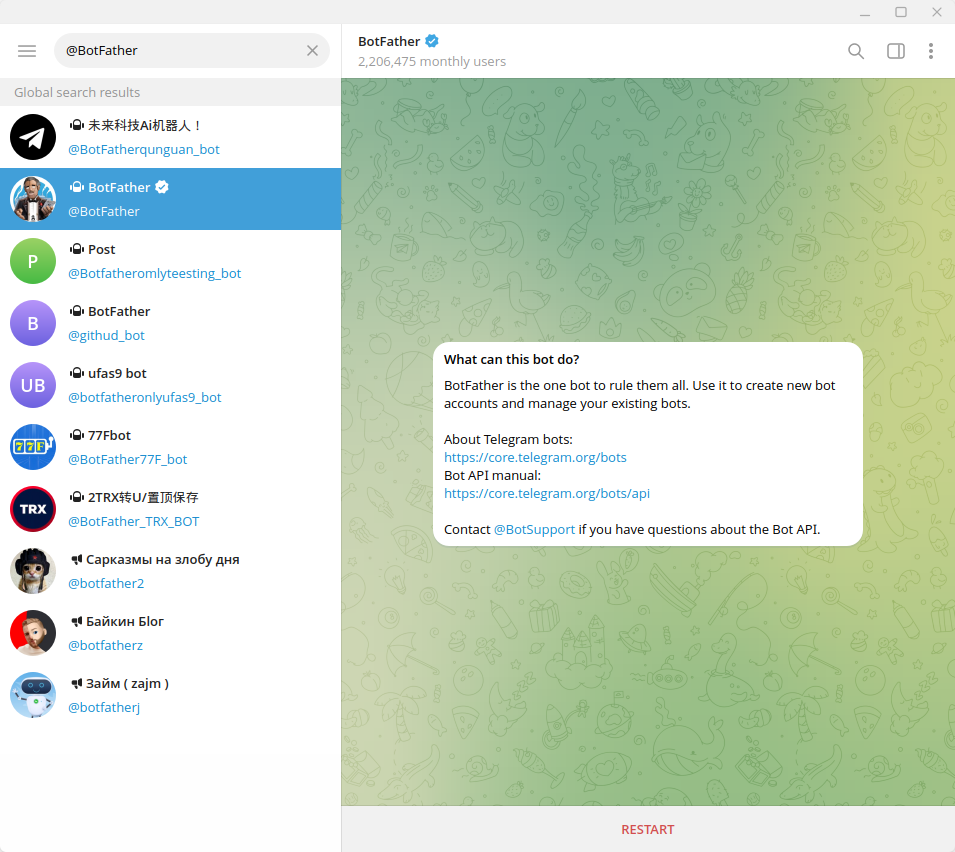
Task: Click the @BotFather_TRX_BOT username
Action: pyautogui.click(x=134, y=522)
